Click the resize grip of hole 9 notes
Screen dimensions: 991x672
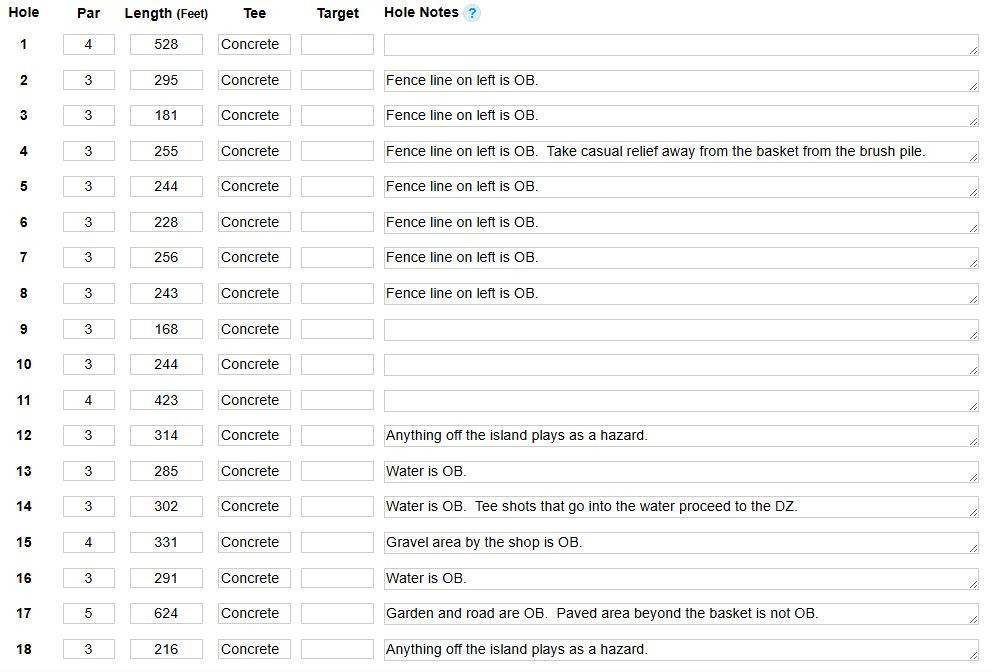point(973,335)
